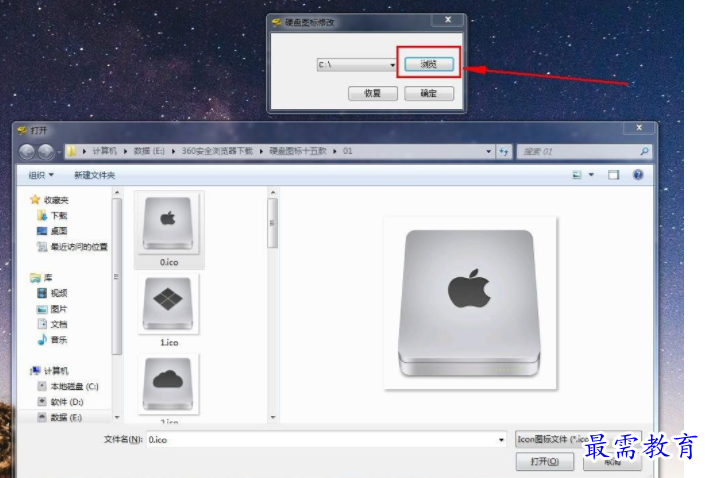This screenshot has height=478, width=706.
Task: Go back with the back arrow
Action: (x=27, y=152)
